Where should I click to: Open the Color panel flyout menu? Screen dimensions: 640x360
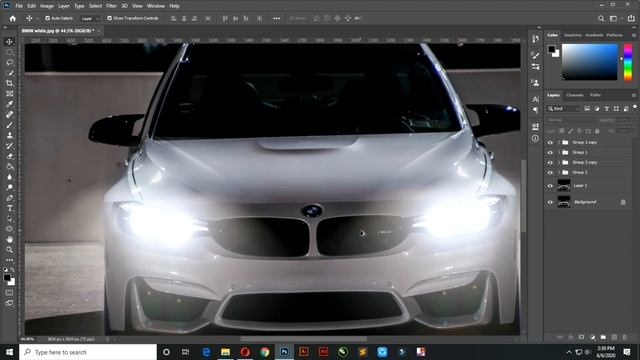[634, 36]
